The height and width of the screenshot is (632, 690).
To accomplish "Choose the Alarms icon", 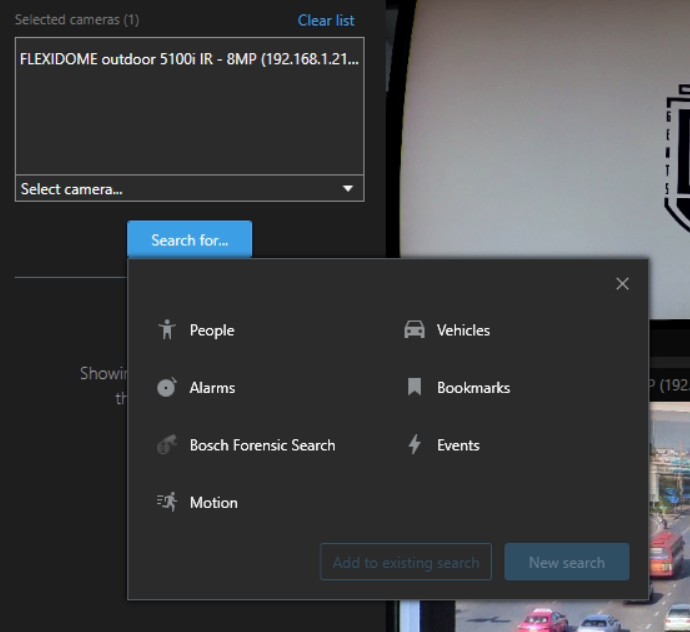I will [x=167, y=388].
